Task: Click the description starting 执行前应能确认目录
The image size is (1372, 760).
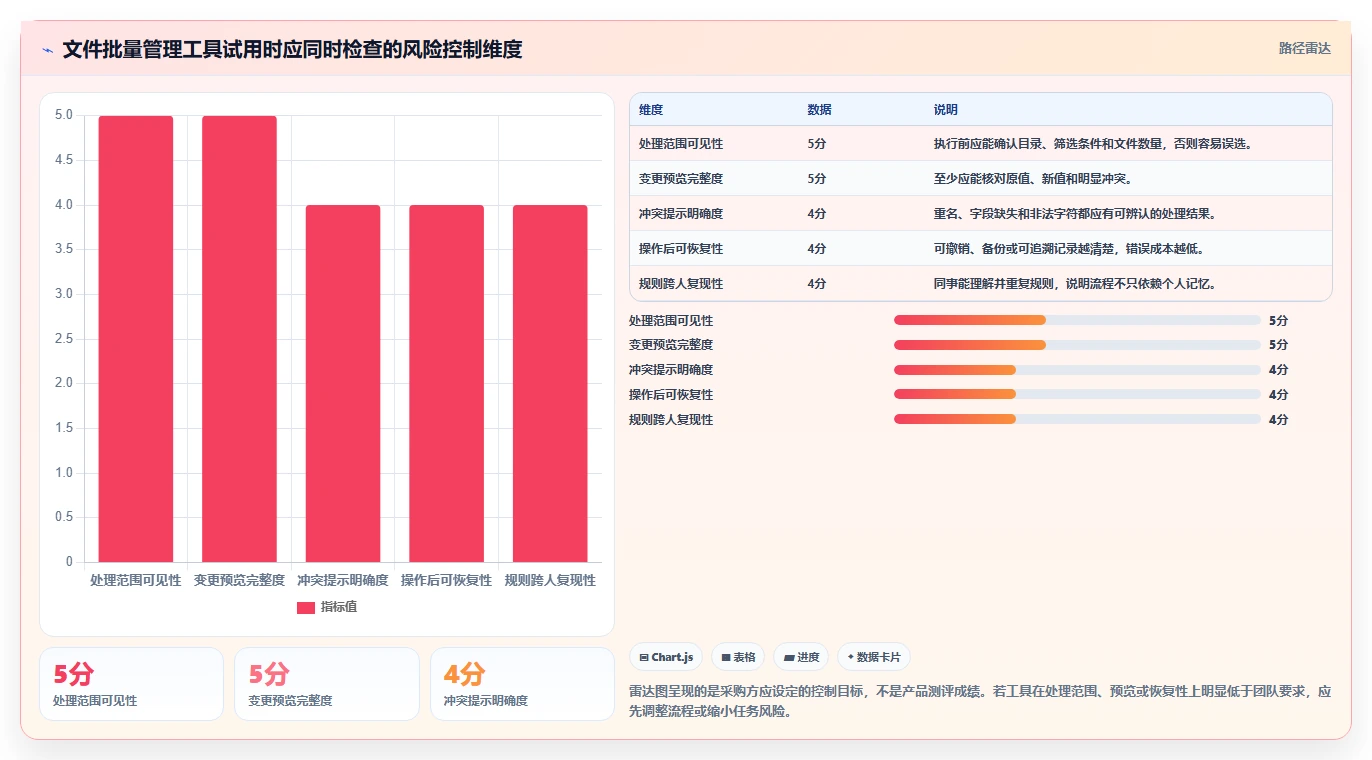Action: (1093, 144)
